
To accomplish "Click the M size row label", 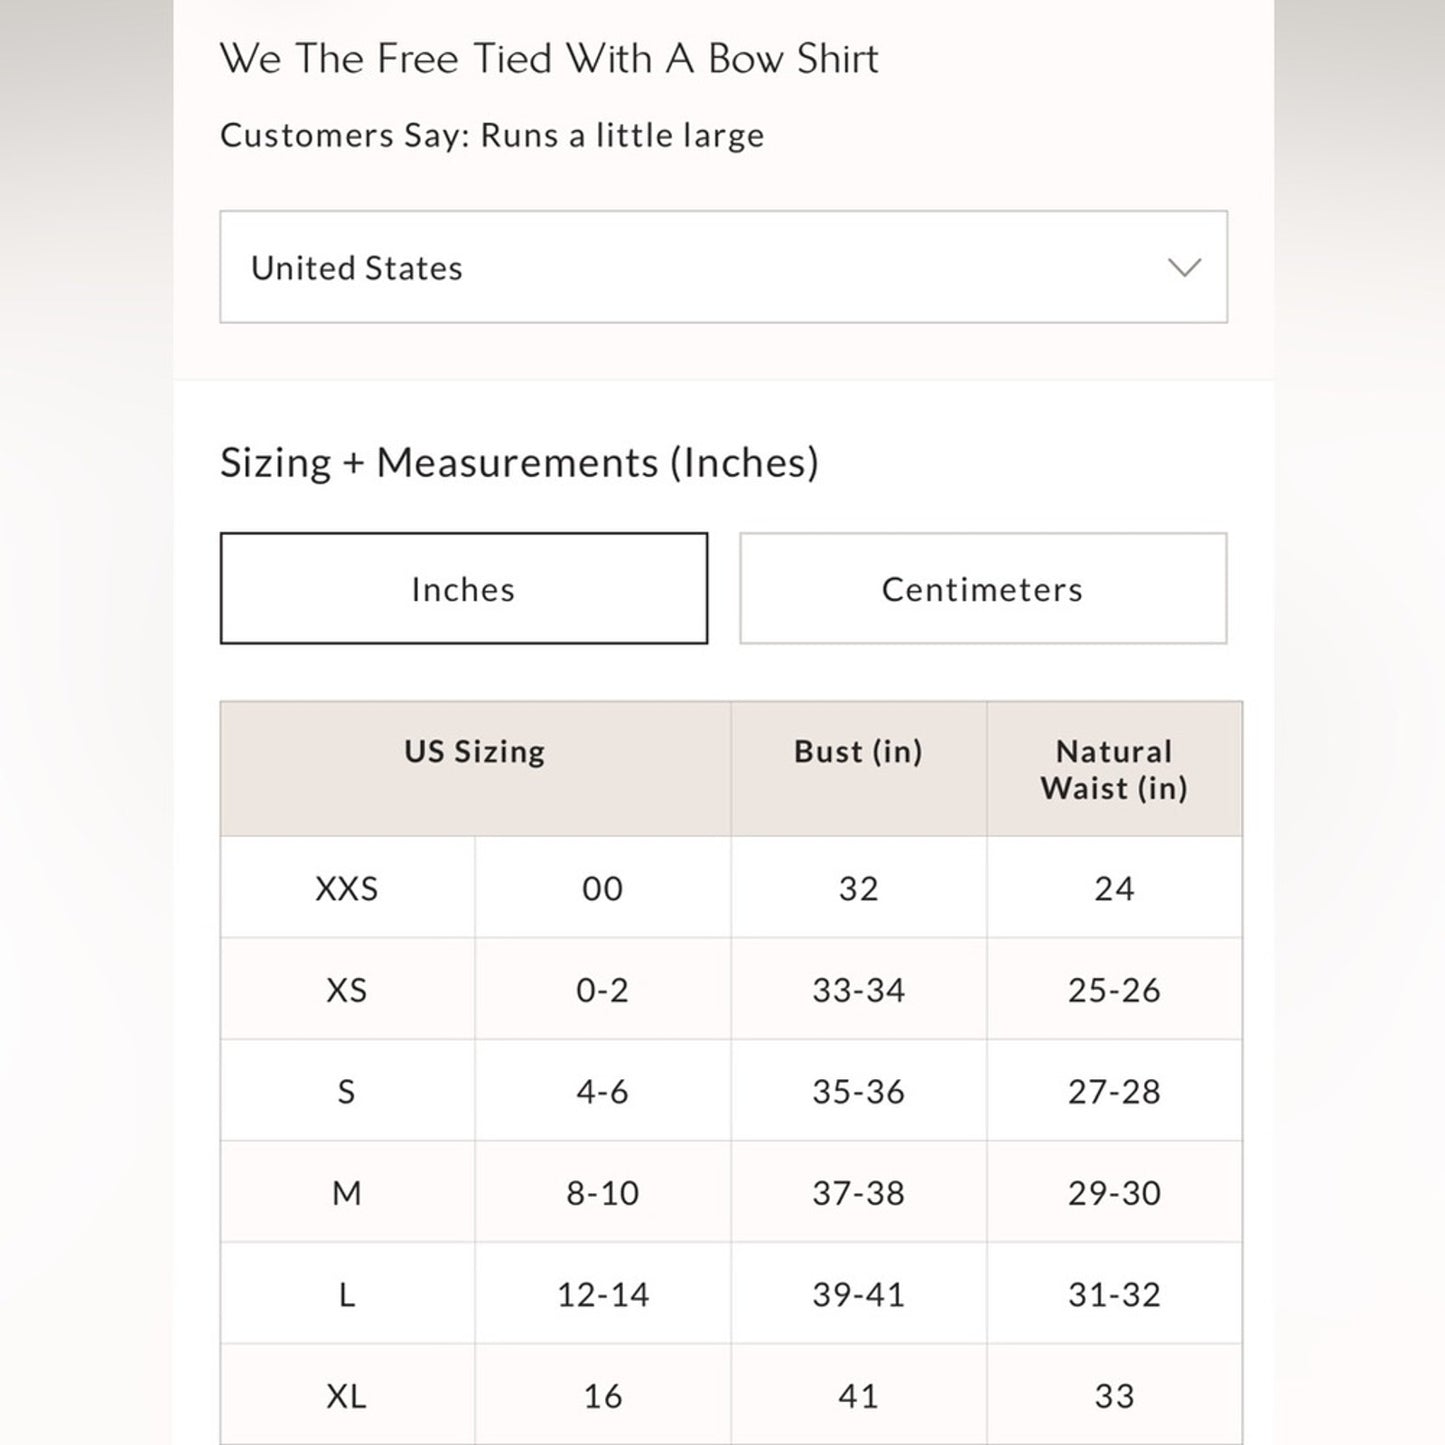I will (x=347, y=1193).
